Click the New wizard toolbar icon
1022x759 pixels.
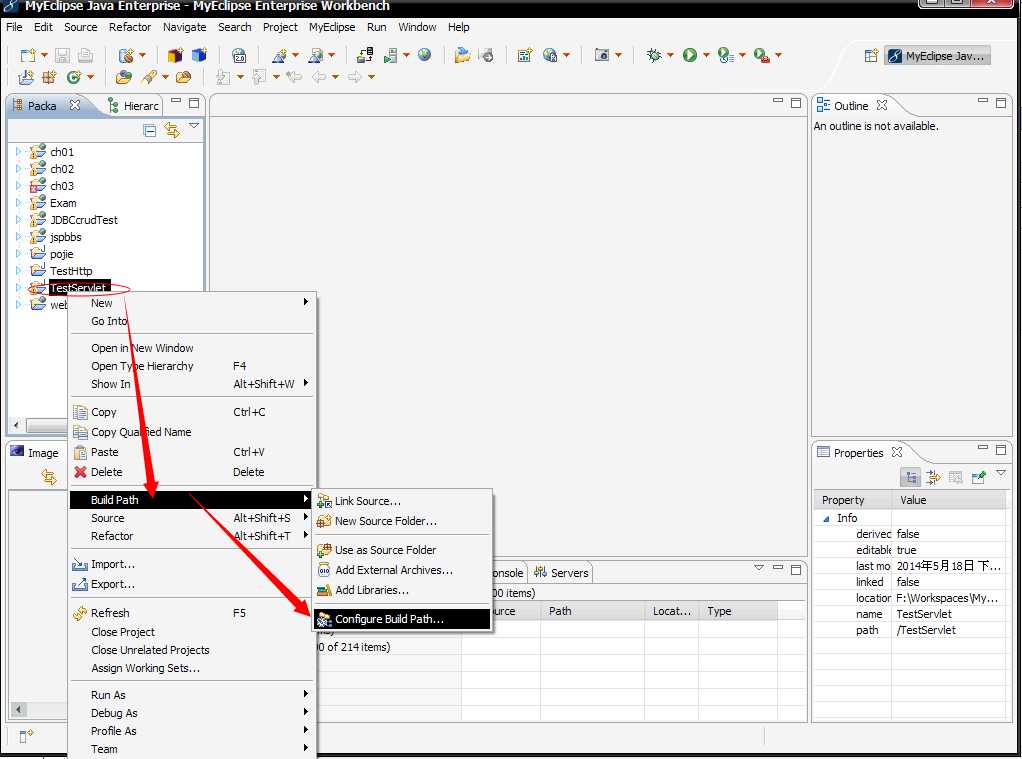coord(27,55)
